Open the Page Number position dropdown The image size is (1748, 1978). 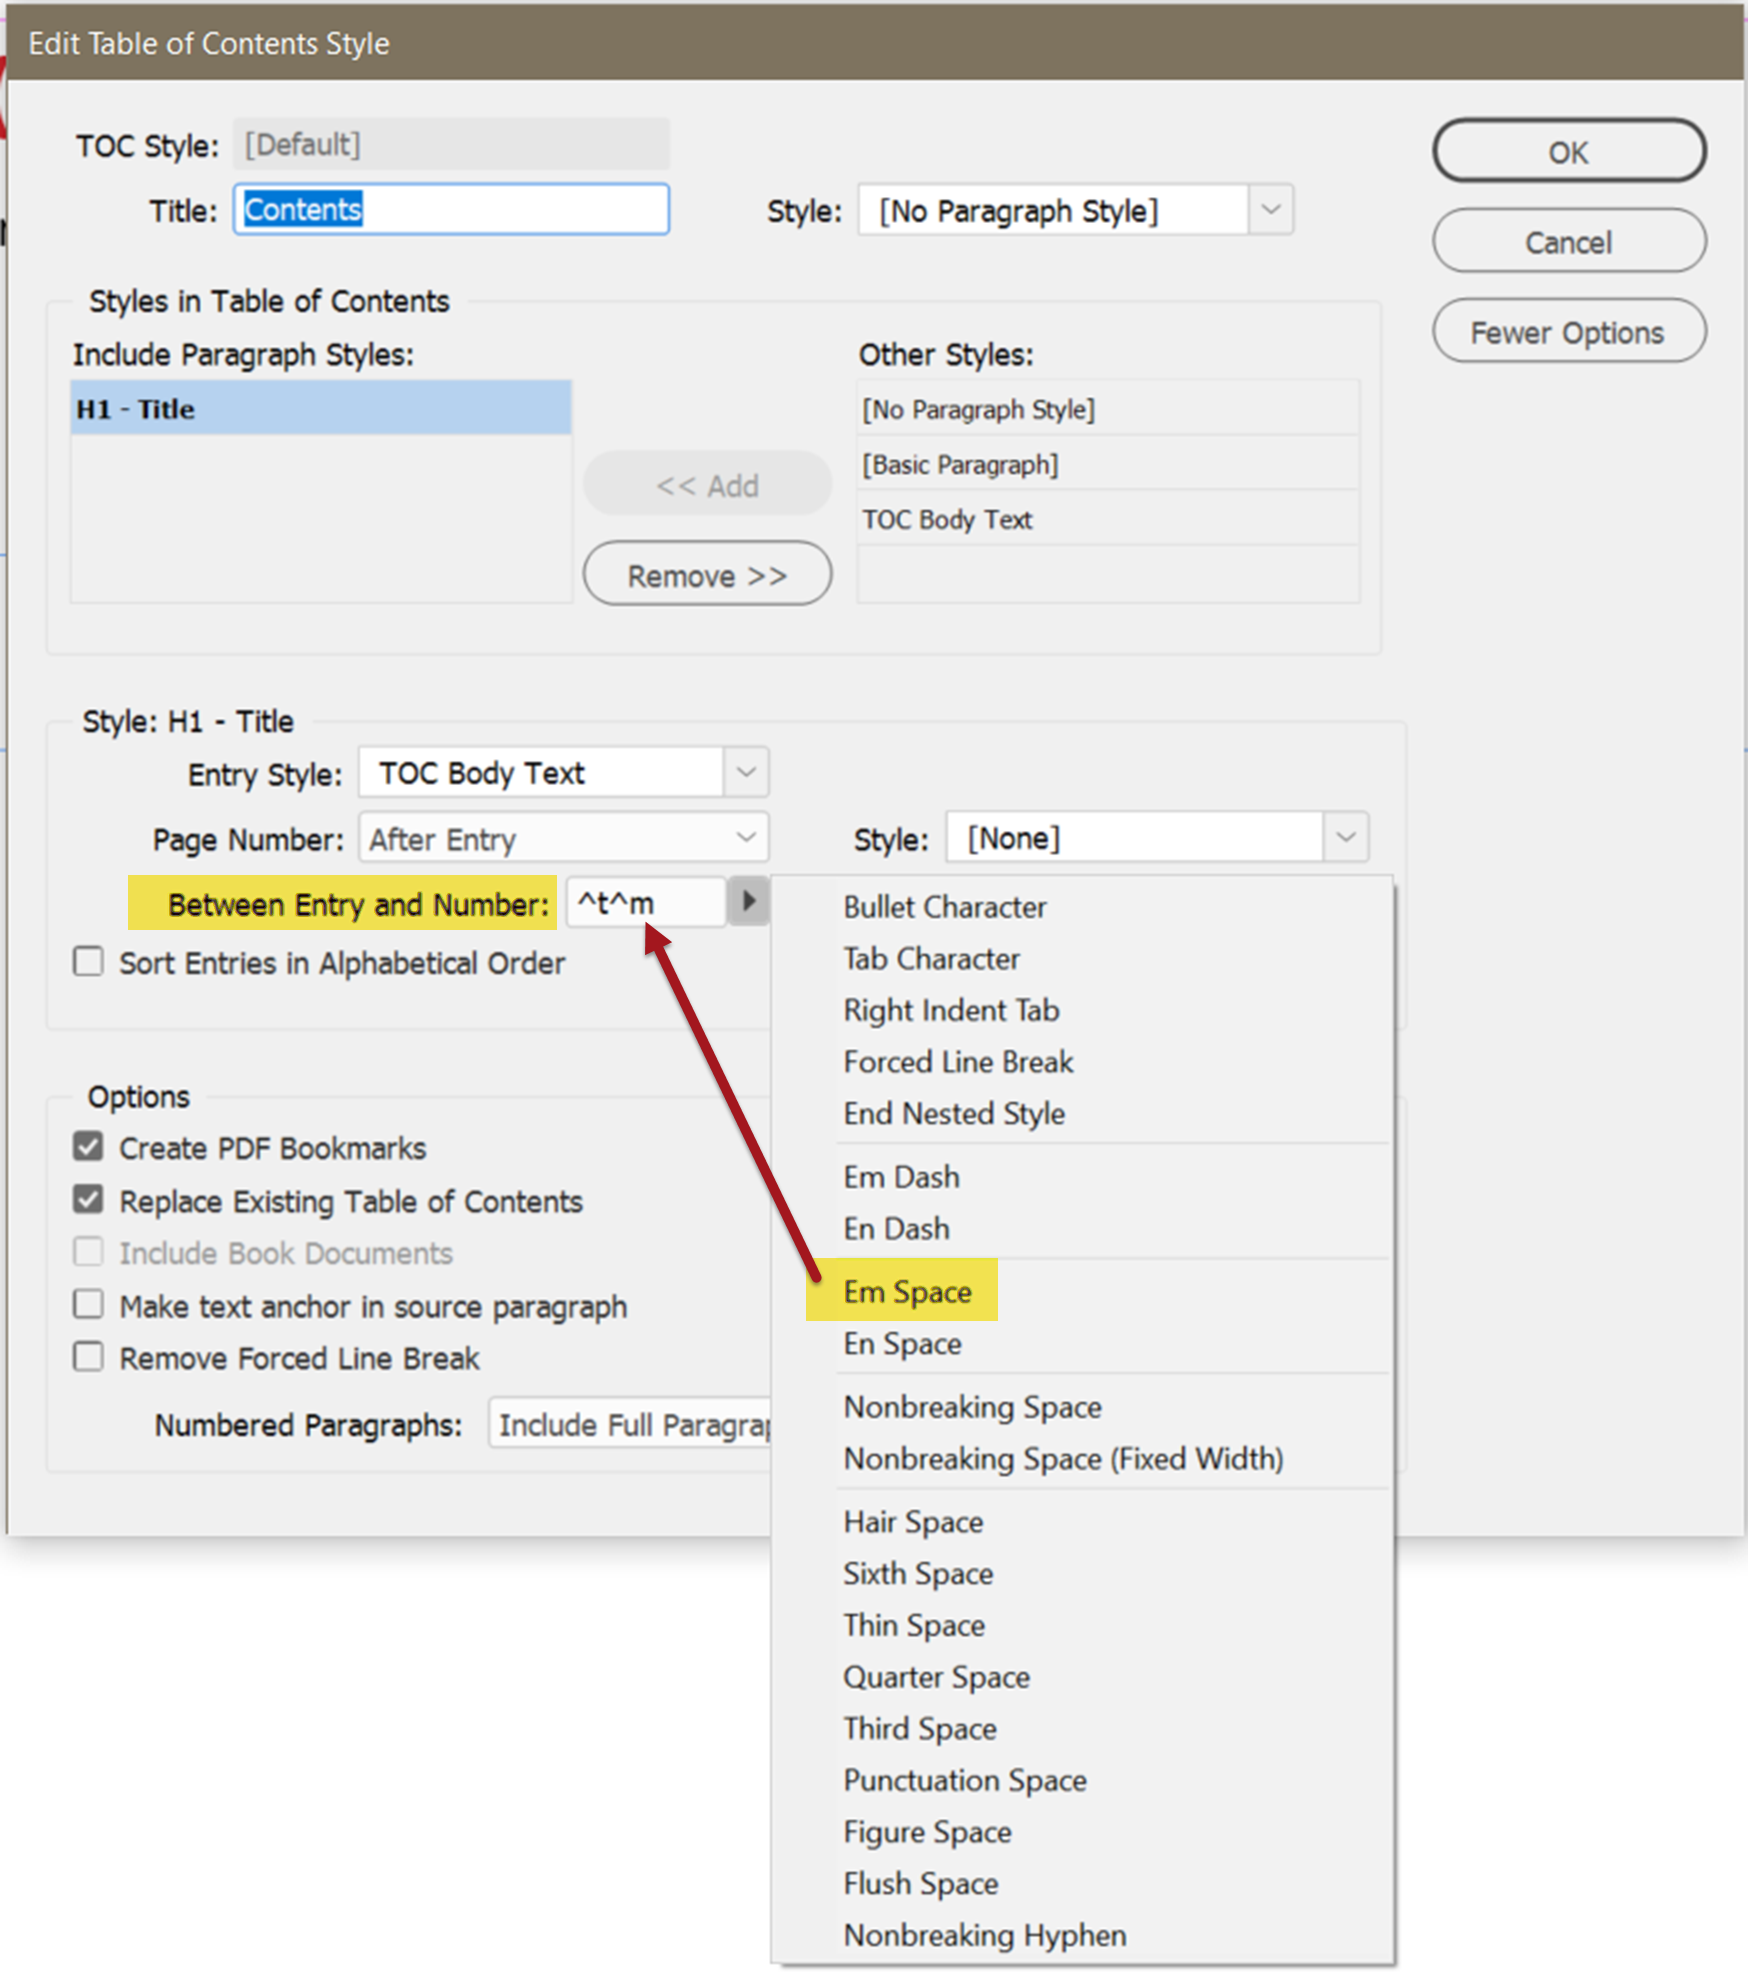(x=745, y=838)
